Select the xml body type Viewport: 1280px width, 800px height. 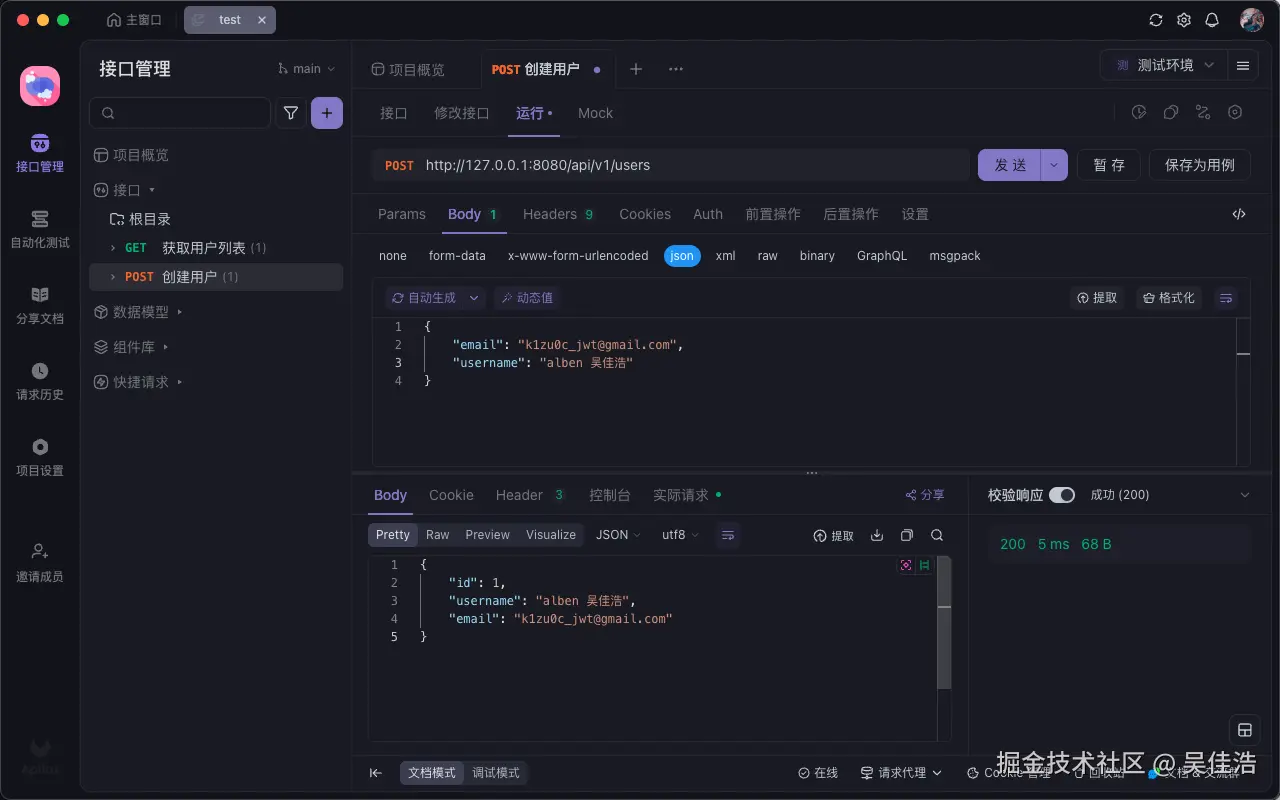tap(726, 256)
